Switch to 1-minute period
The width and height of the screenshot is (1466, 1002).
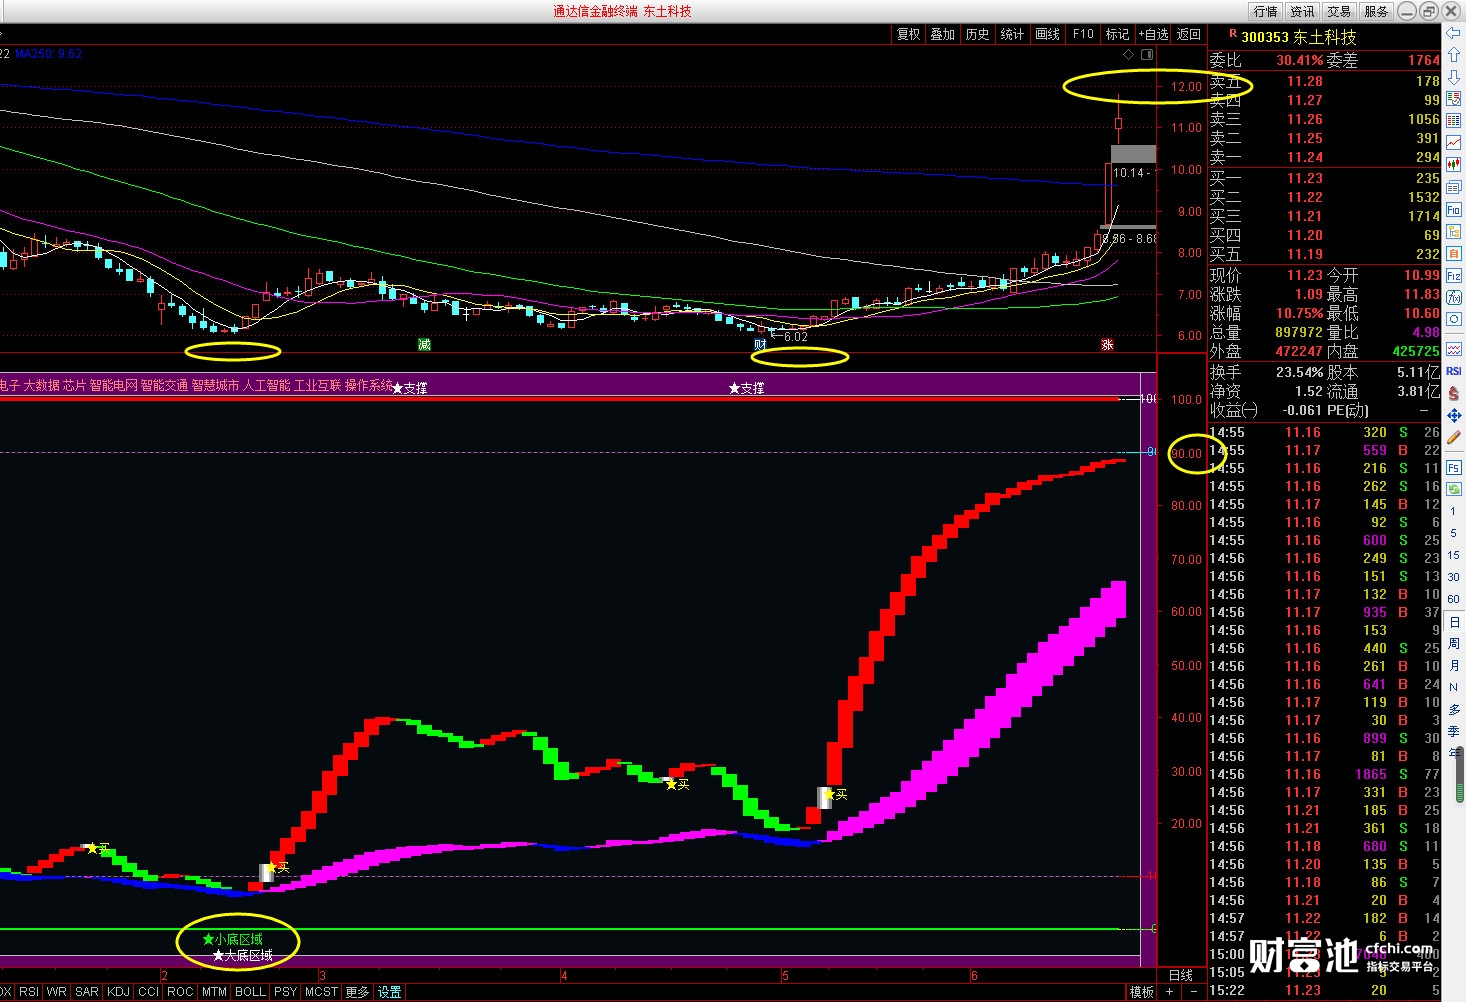click(1453, 511)
